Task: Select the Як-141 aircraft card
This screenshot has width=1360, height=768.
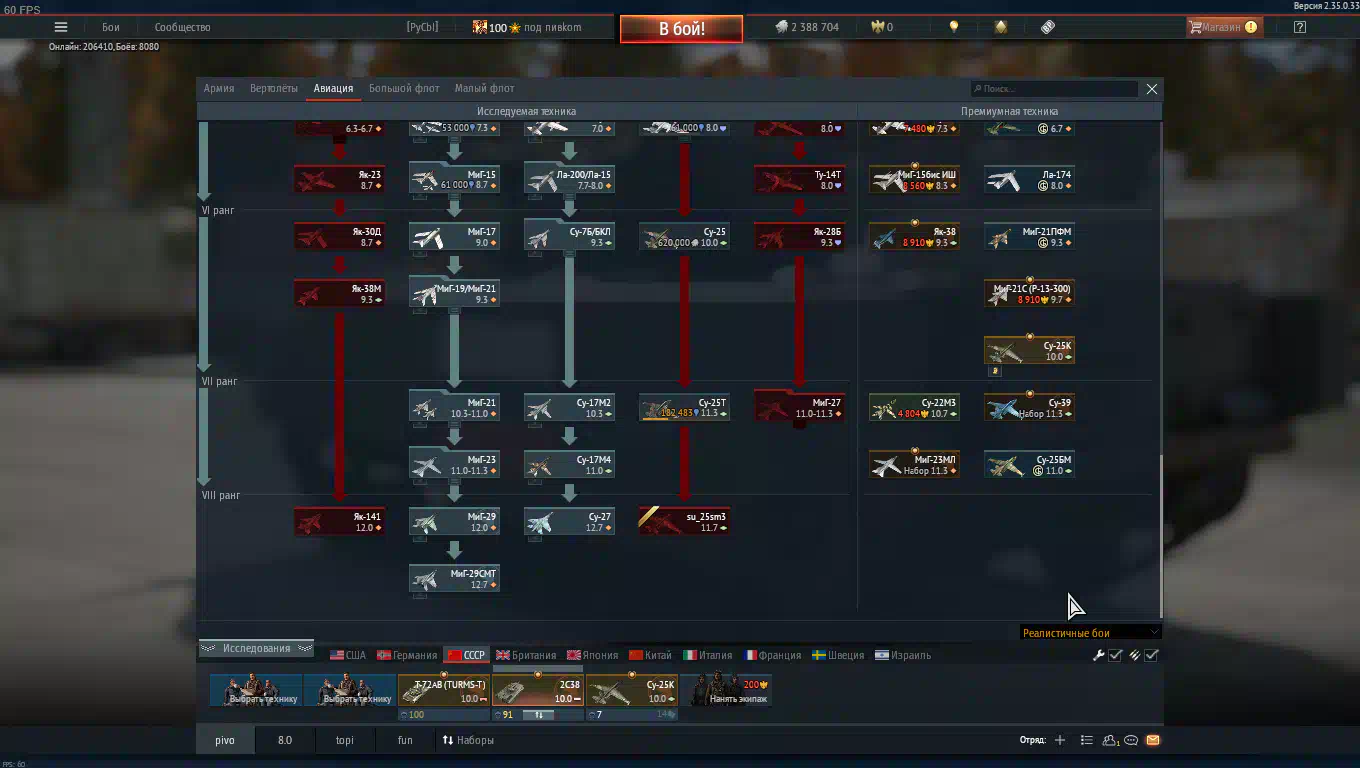Action: pos(339,522)
